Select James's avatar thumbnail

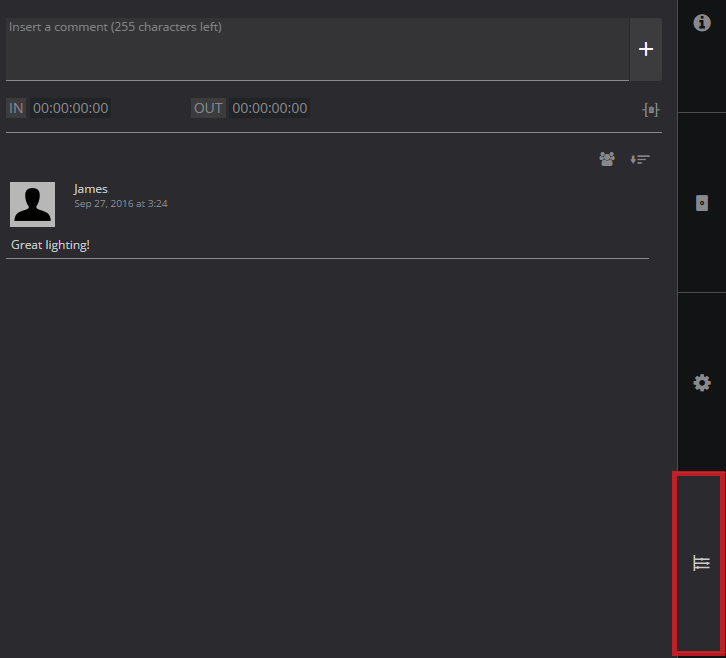(32, 204)
